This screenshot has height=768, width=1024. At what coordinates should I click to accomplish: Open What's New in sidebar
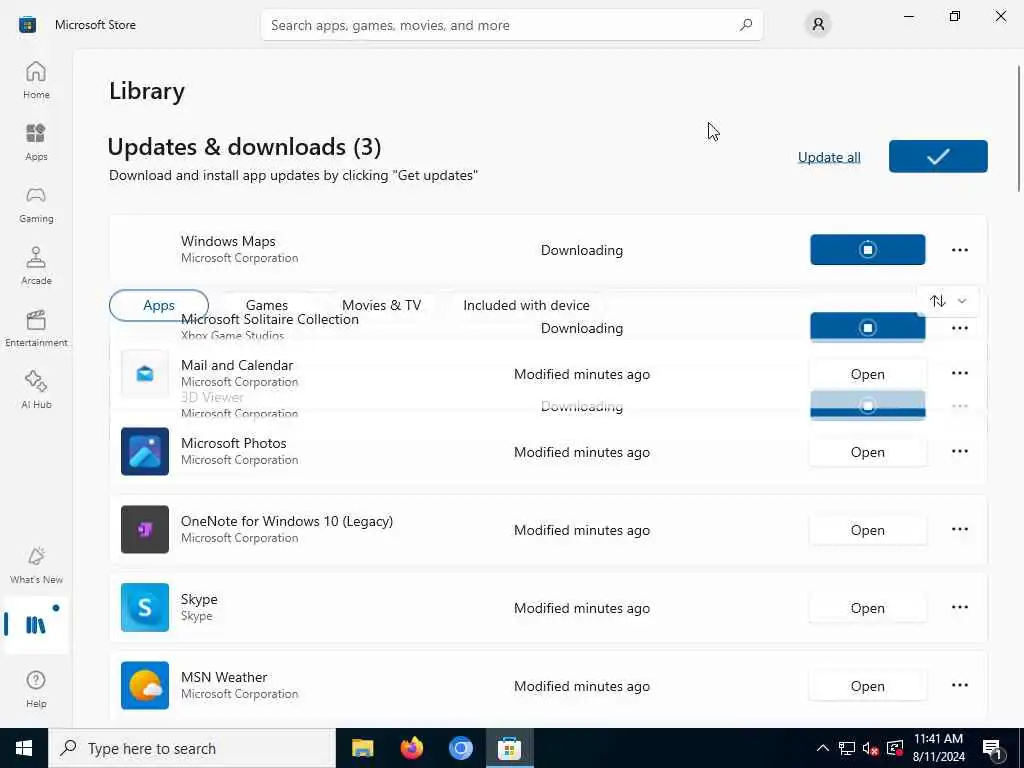pos(36,566)
